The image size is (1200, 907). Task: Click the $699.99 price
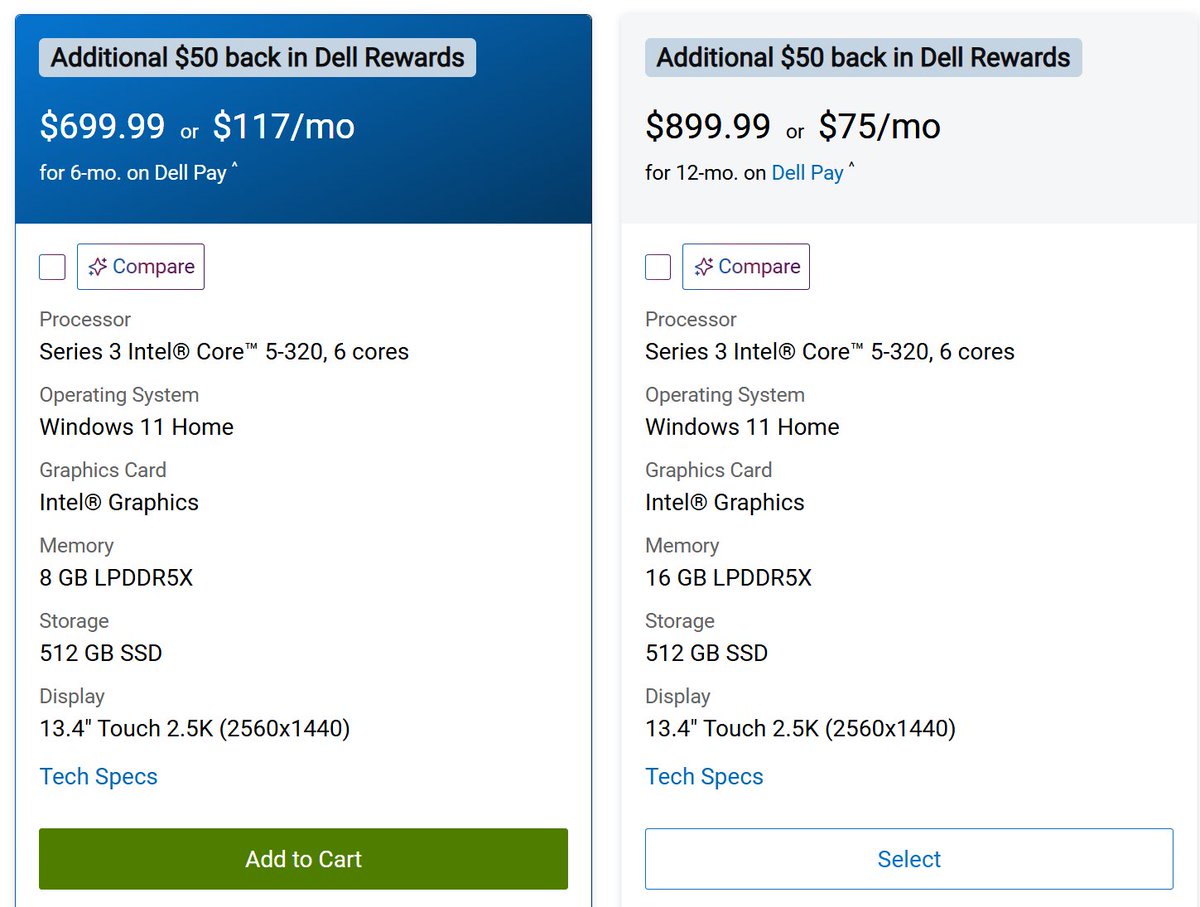[x=102, y=127]
